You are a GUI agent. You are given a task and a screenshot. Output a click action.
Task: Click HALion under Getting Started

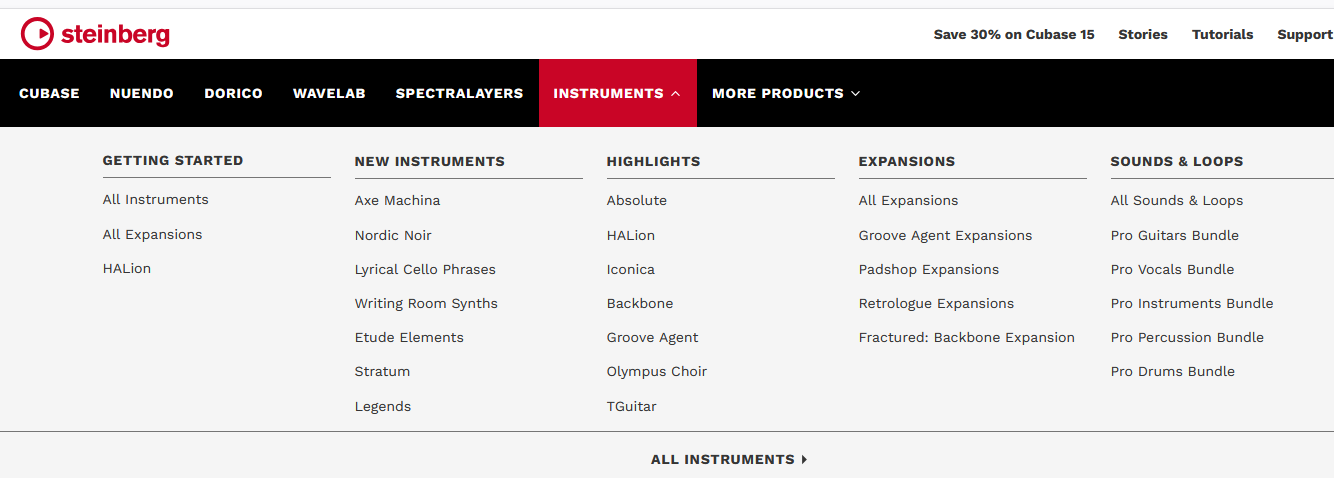coord(126,268)
